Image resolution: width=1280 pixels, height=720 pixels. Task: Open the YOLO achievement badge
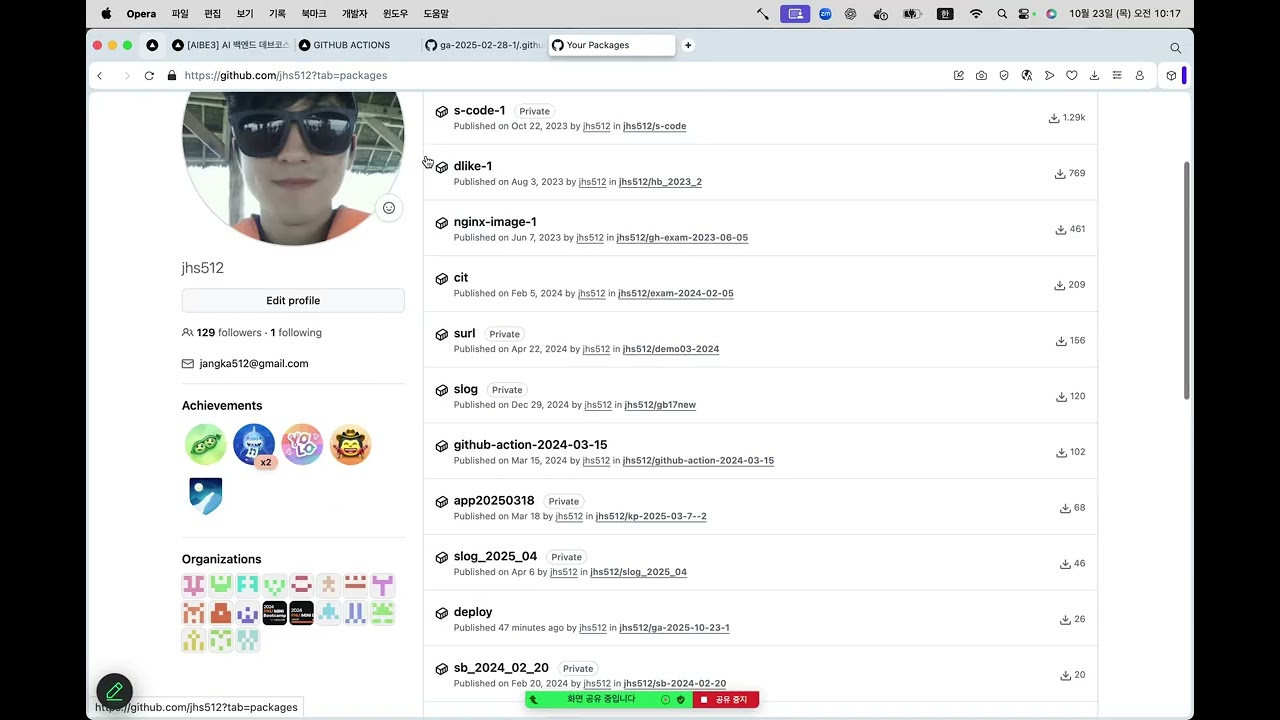click(302, 445)
